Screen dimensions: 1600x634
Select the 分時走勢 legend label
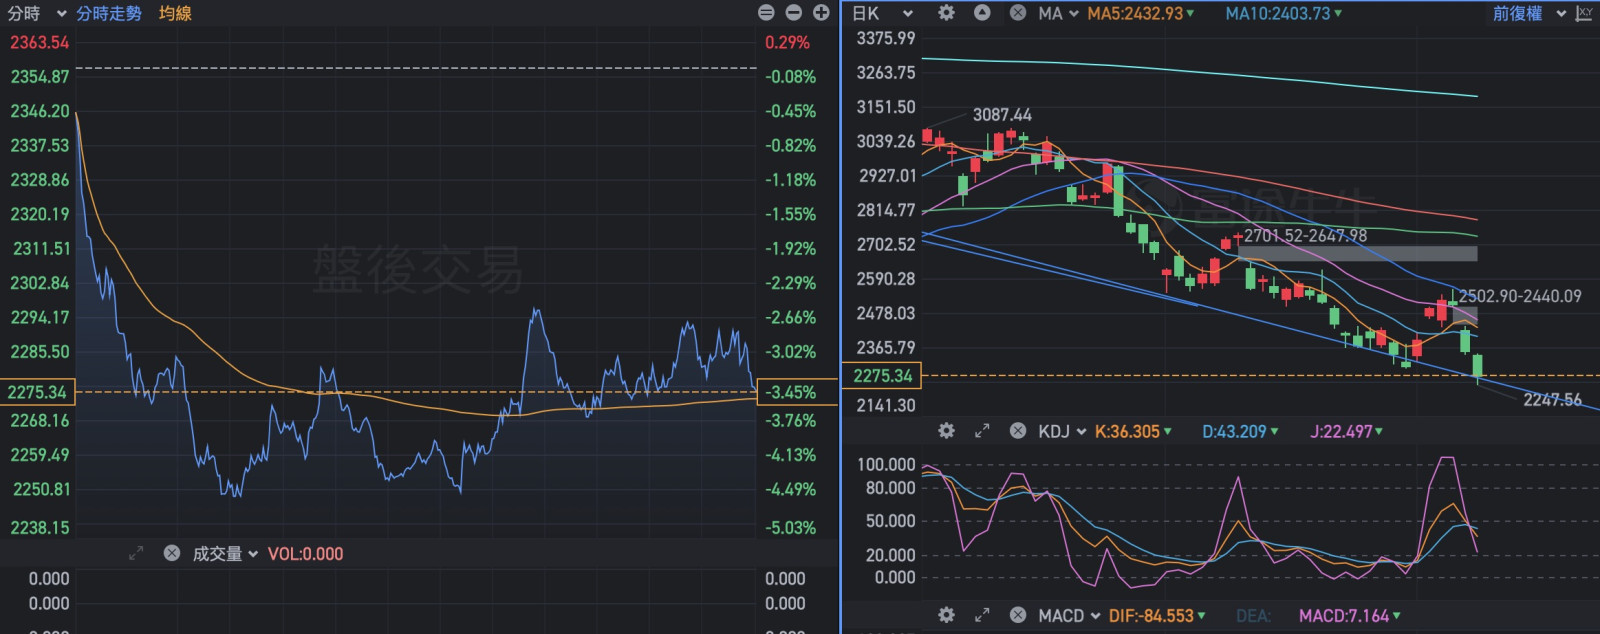pyautogui.click(x=109, y=13)
